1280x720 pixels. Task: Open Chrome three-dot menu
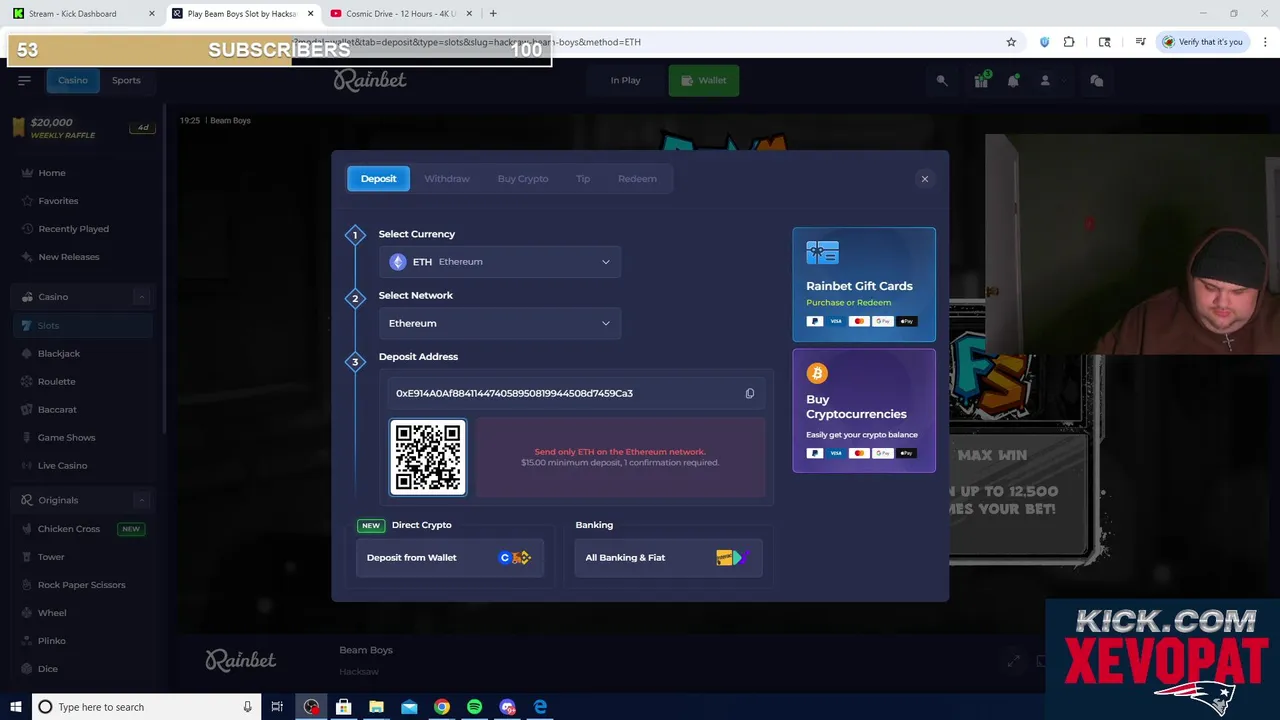point(1266,42)
